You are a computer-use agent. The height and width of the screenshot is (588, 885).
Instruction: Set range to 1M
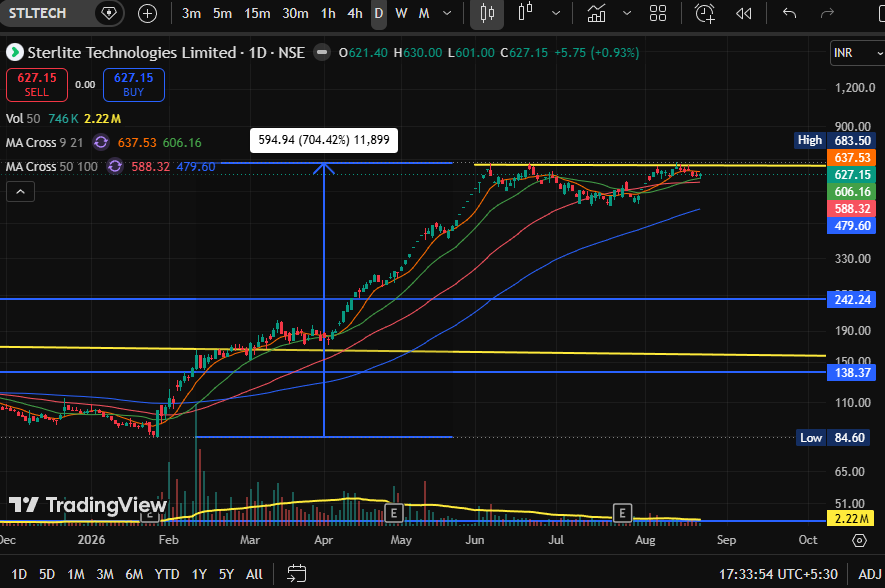point(76,574)
